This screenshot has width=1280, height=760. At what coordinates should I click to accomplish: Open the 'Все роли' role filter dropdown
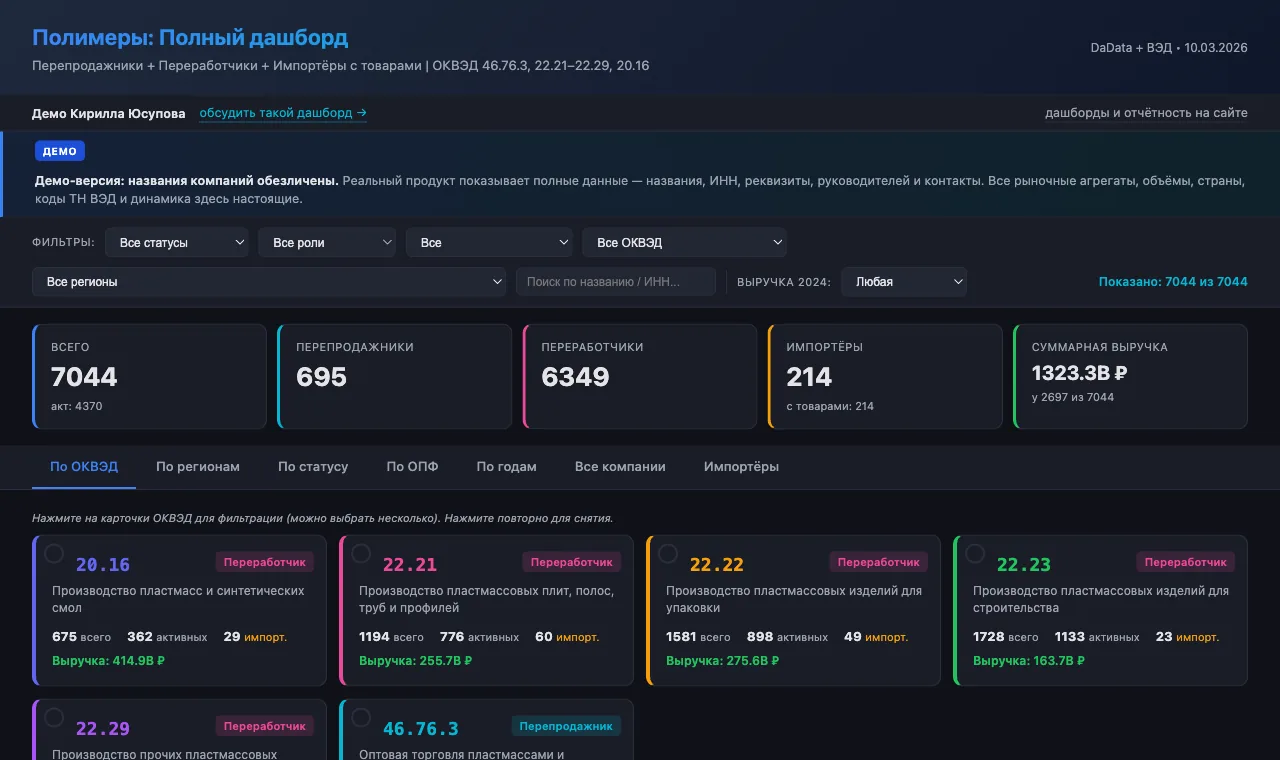click(x=328, y=243)
